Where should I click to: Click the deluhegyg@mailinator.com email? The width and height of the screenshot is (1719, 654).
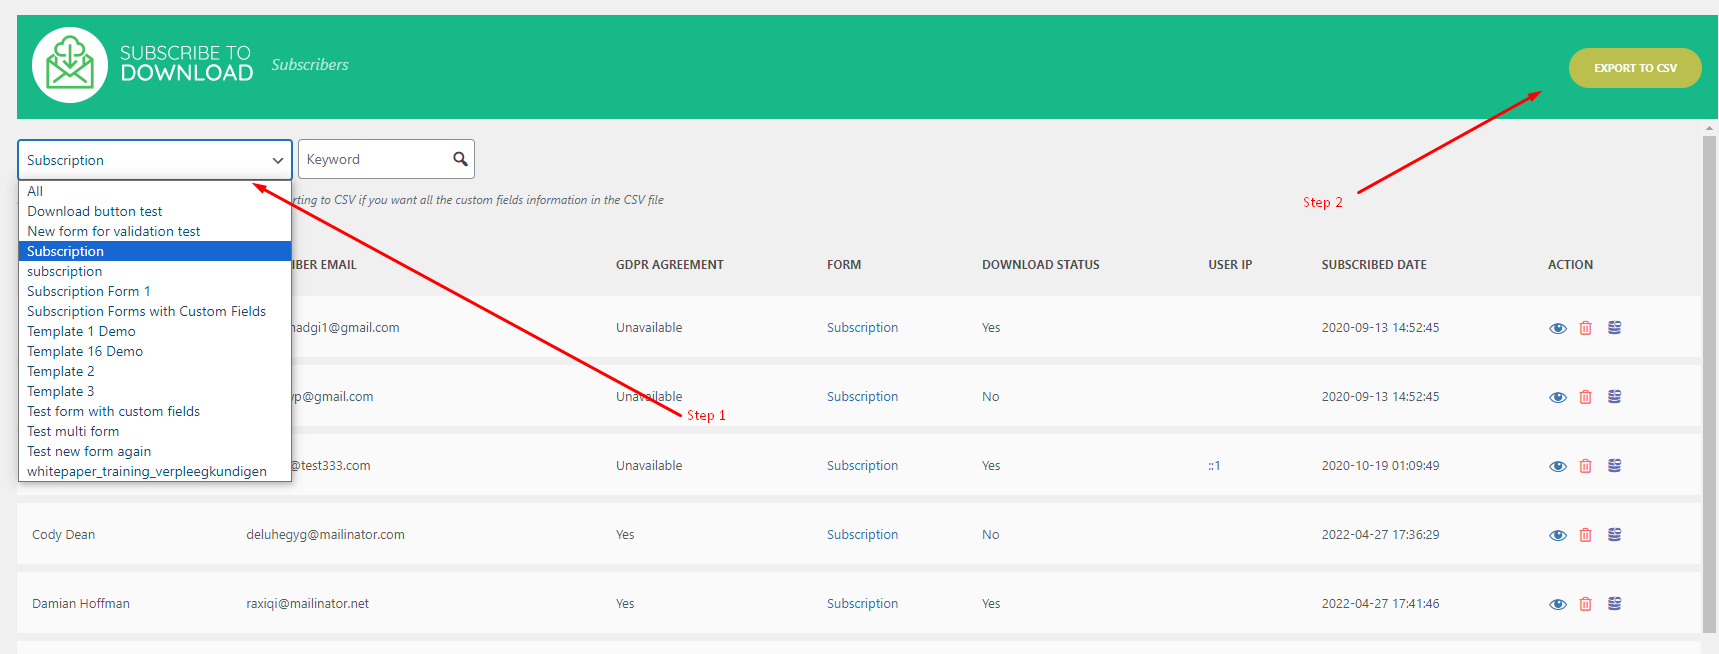pyautogui.click(x=326, y=535)
